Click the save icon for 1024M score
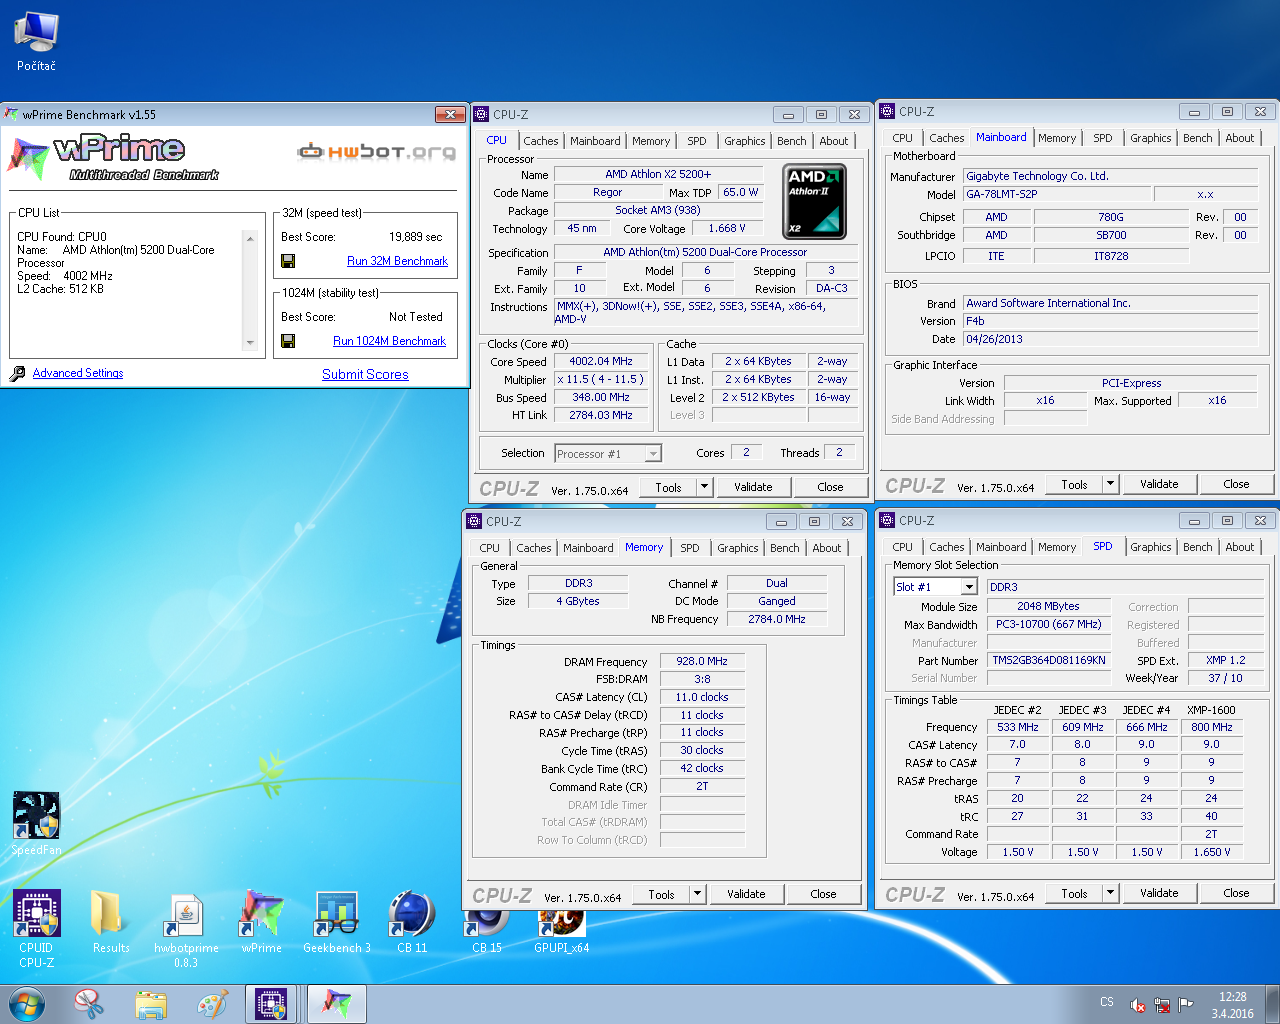The width and height of the screenshot is (1280, 1024). pos(288,341)
